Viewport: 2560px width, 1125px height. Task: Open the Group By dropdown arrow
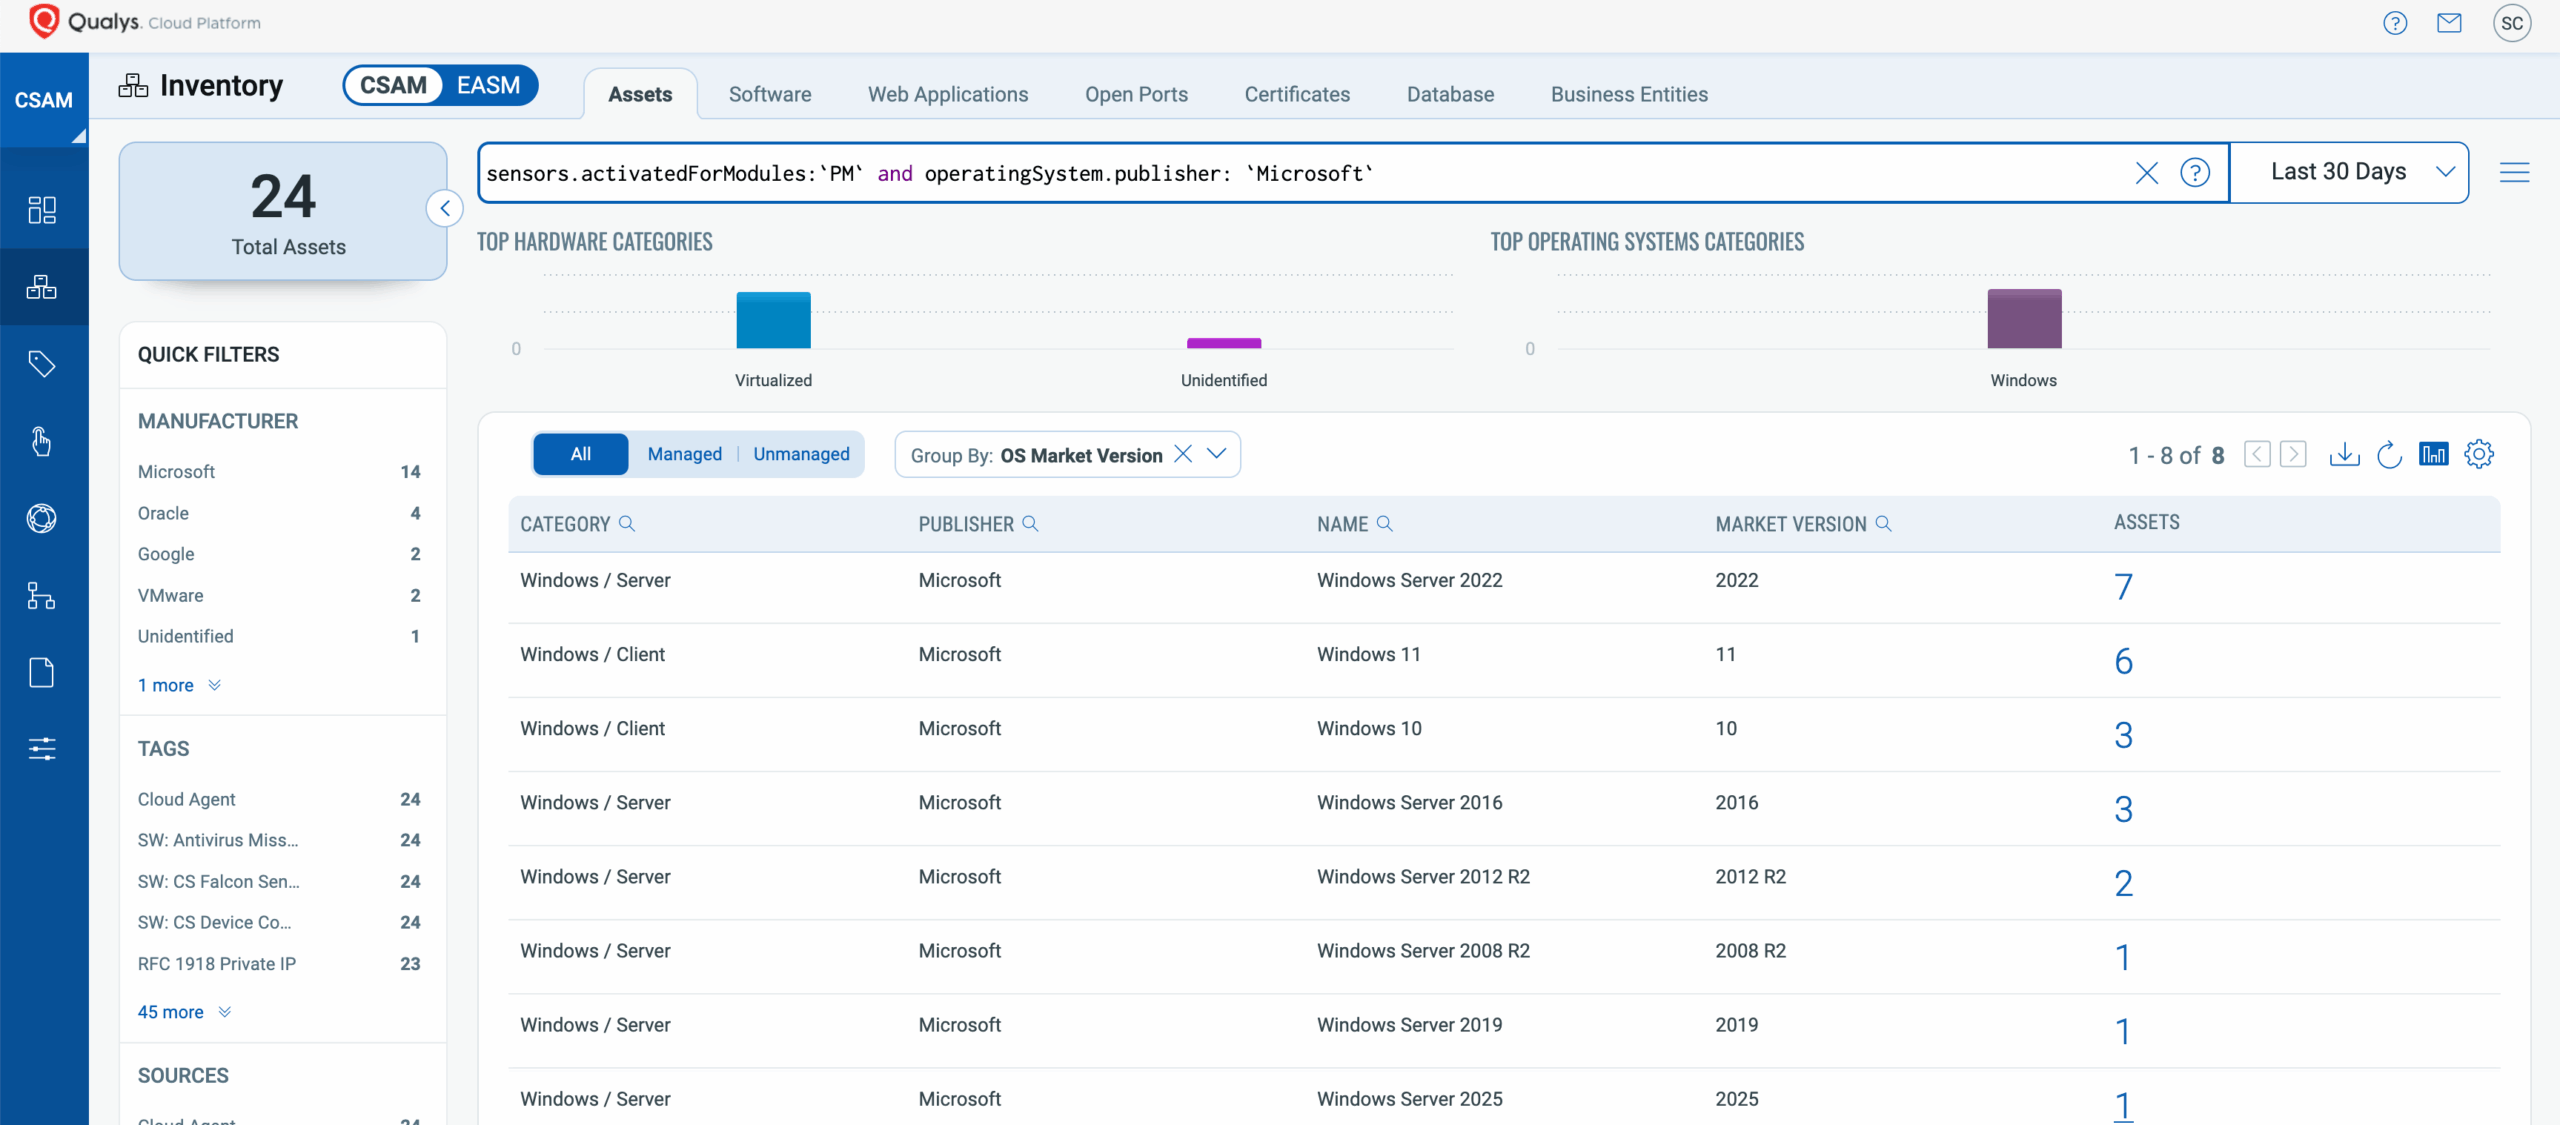1216,454
